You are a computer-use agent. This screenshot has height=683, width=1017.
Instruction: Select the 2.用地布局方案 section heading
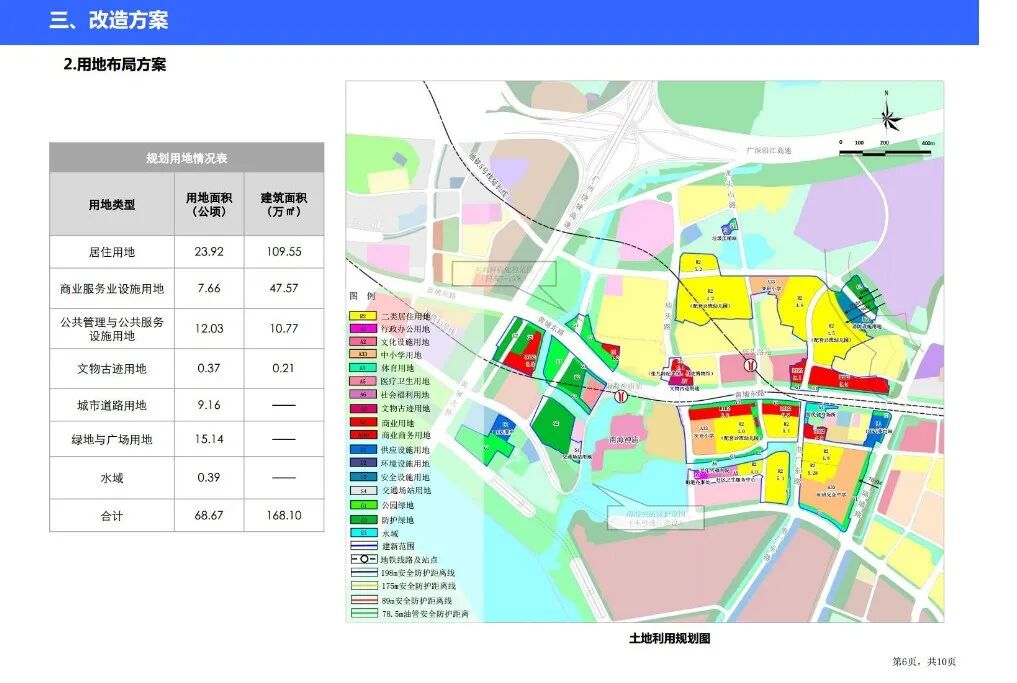click(117, 64)
